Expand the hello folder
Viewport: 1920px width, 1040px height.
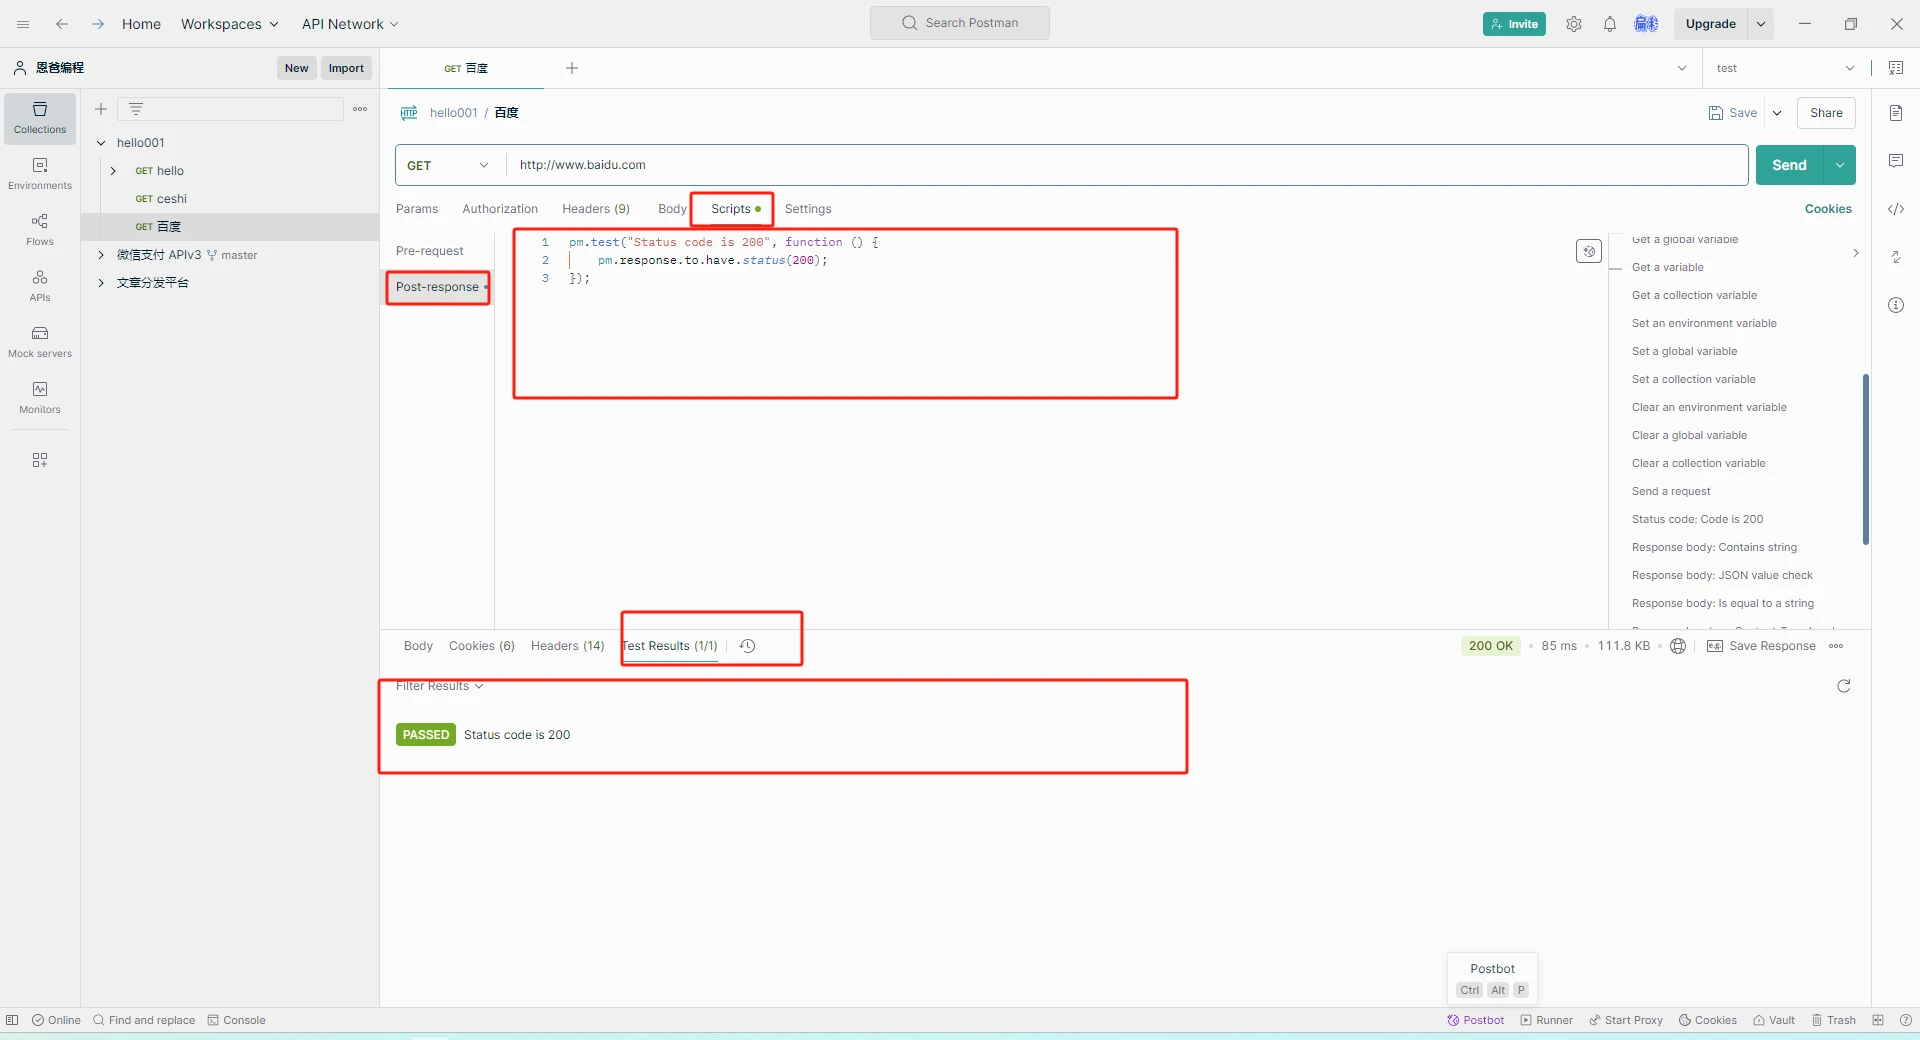click(x=113, y=171)
